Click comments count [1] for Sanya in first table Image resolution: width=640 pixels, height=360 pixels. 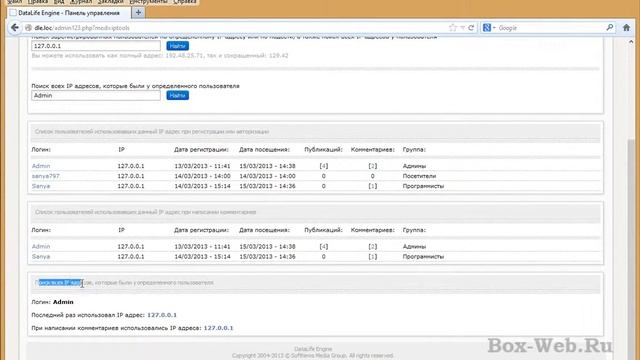[x=373, y=186]
